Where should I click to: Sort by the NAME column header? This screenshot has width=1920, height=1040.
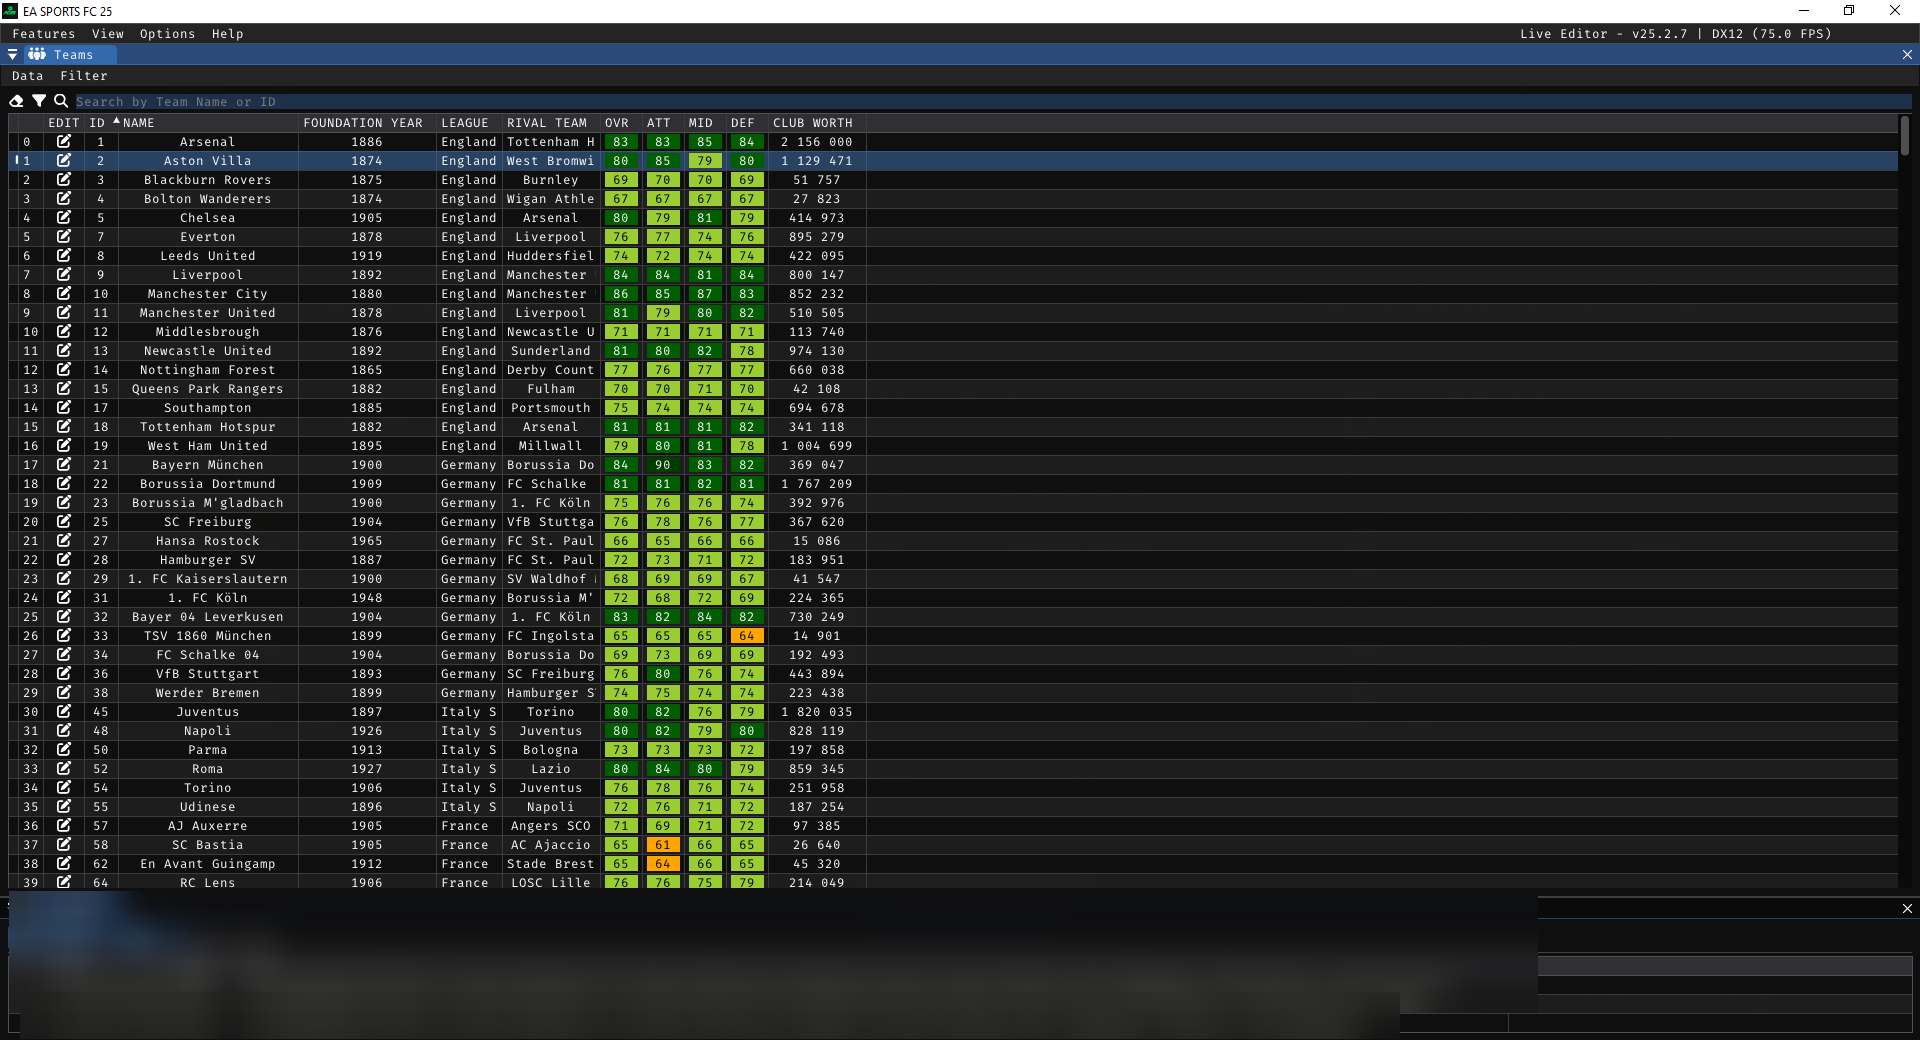coord(138,123)
